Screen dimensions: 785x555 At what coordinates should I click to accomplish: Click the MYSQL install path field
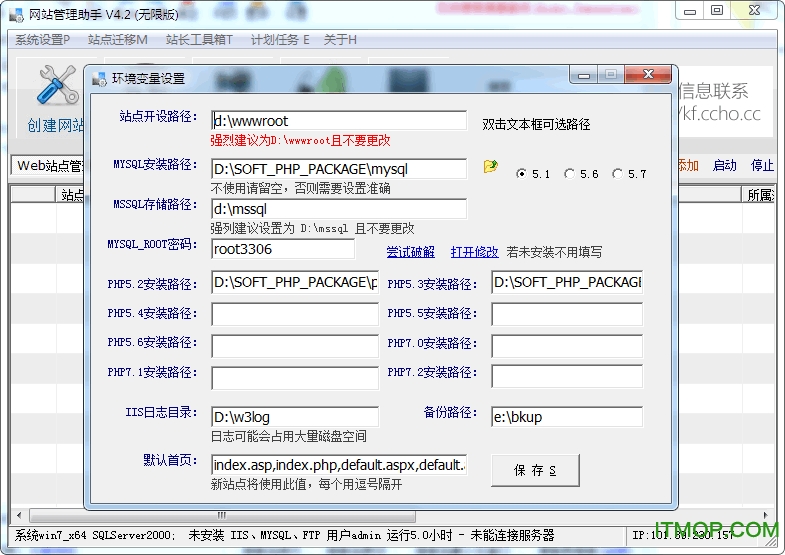tap(339, 169)
